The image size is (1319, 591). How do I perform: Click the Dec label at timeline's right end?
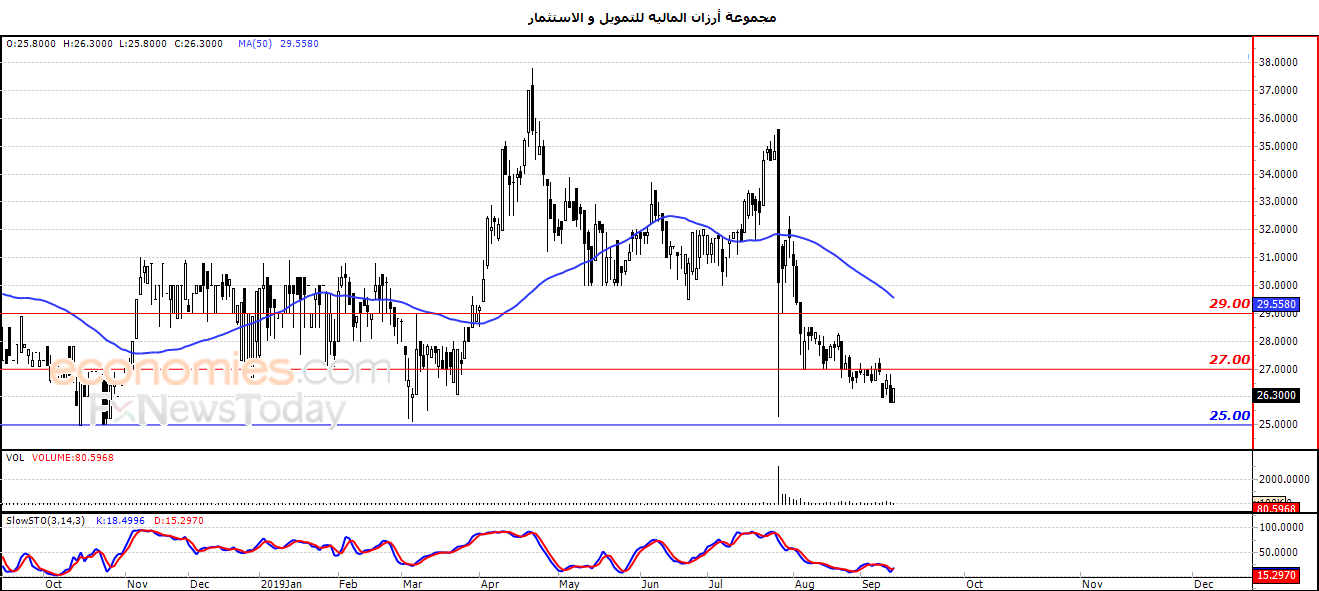[x=1203, y=583]
